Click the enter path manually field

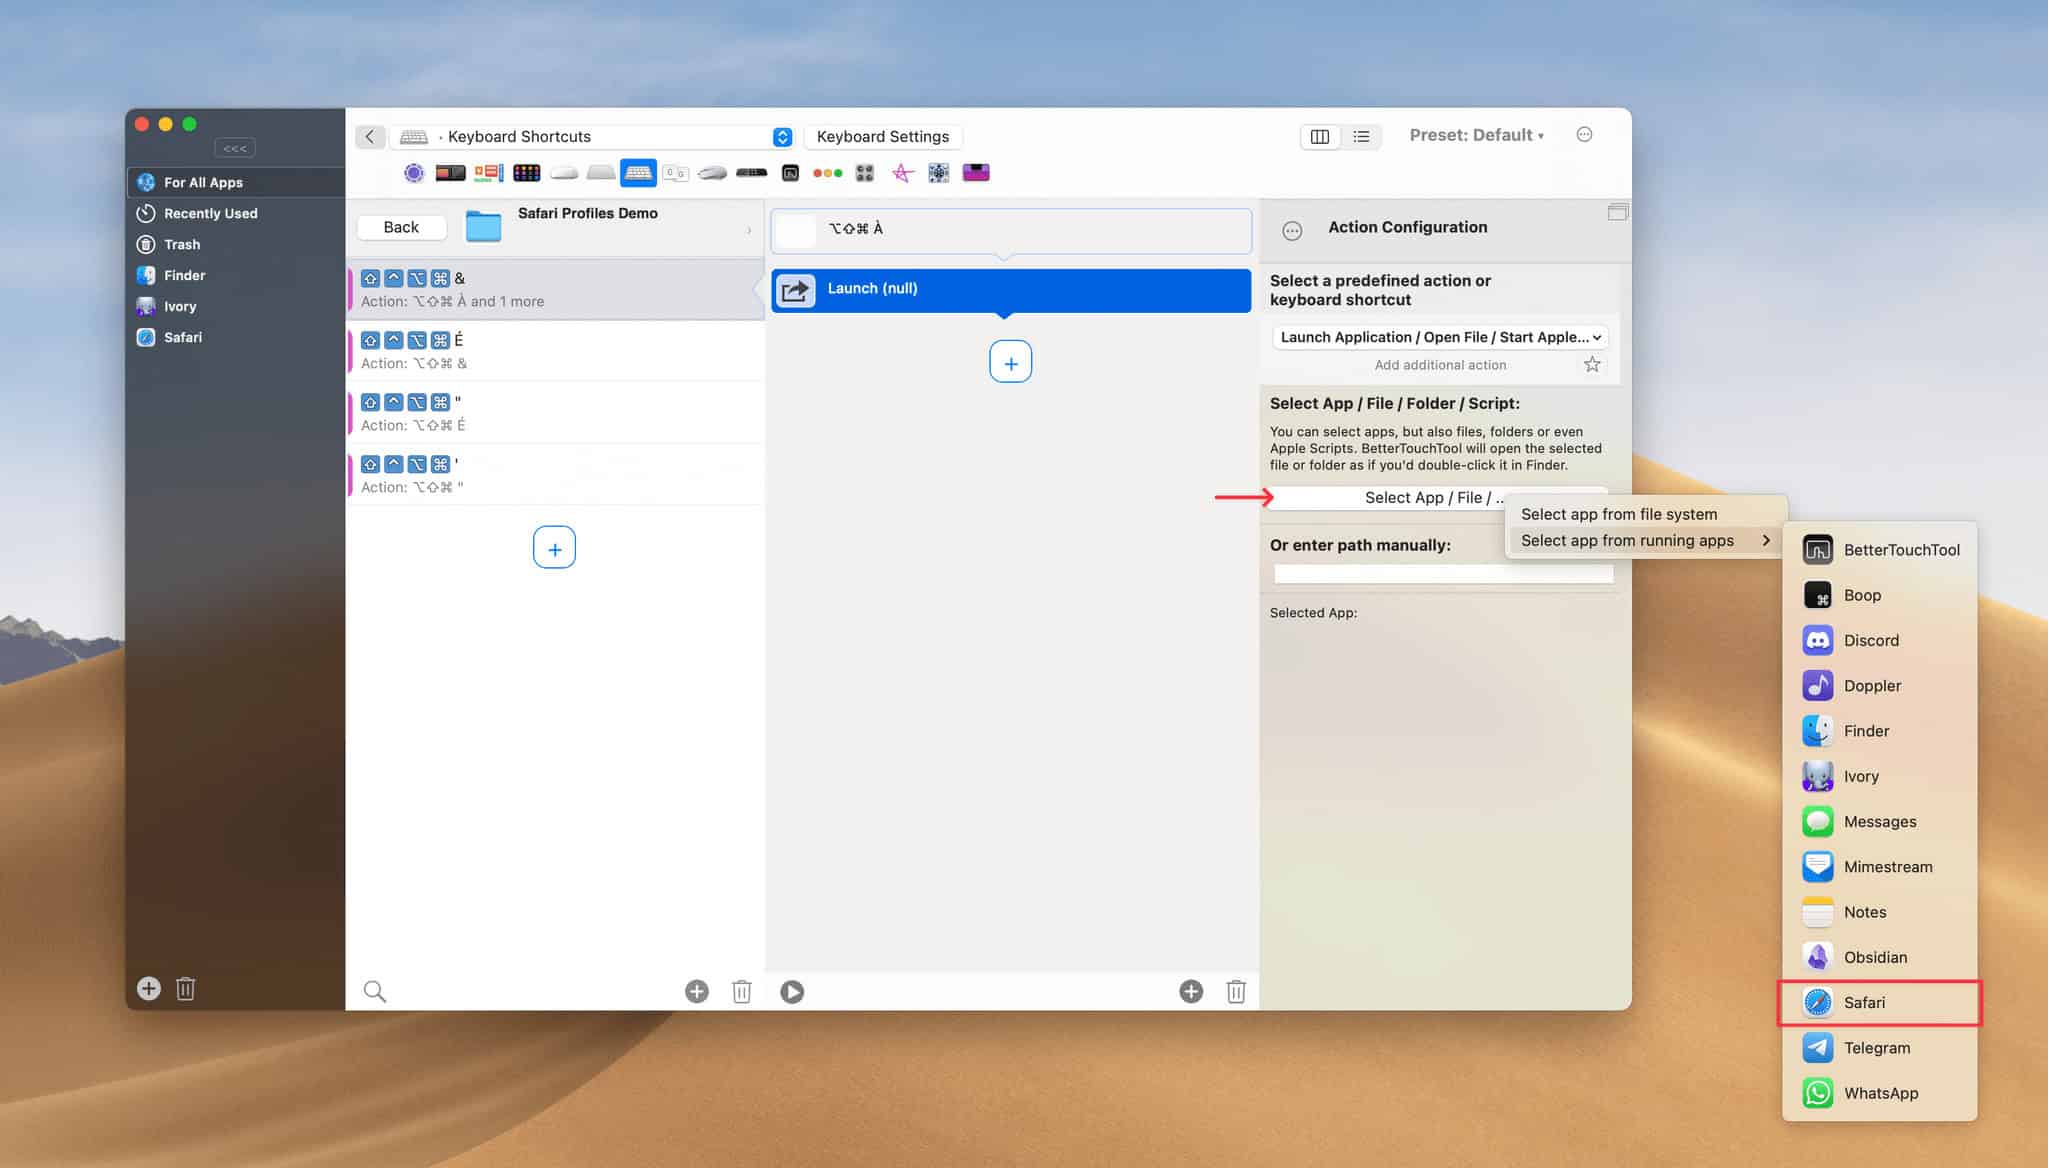[x=1443, y=574]
